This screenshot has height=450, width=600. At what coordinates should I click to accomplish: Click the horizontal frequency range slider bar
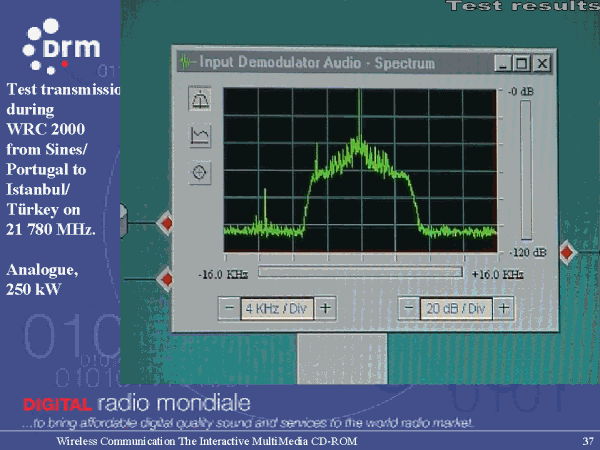click(360, 272)
